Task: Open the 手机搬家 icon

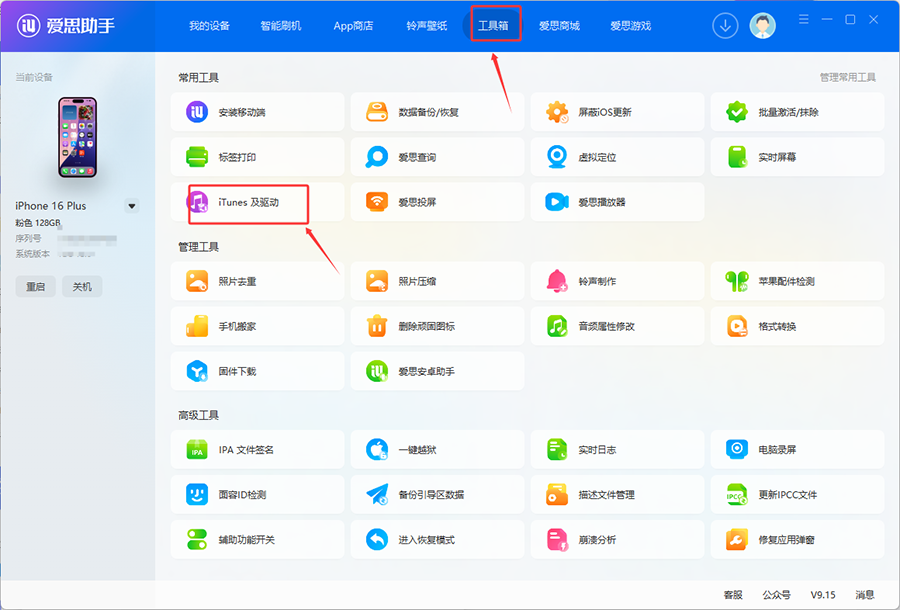Action: tap(197, 326)
